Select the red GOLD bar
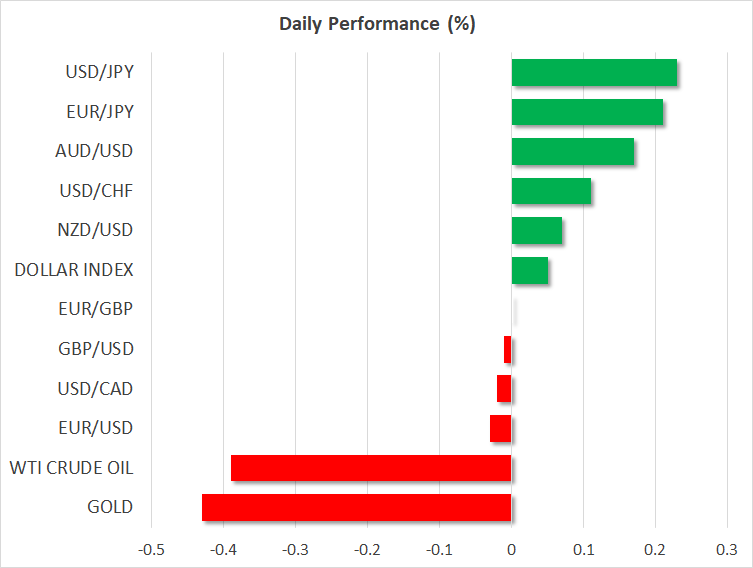 [x=357, y=507]
